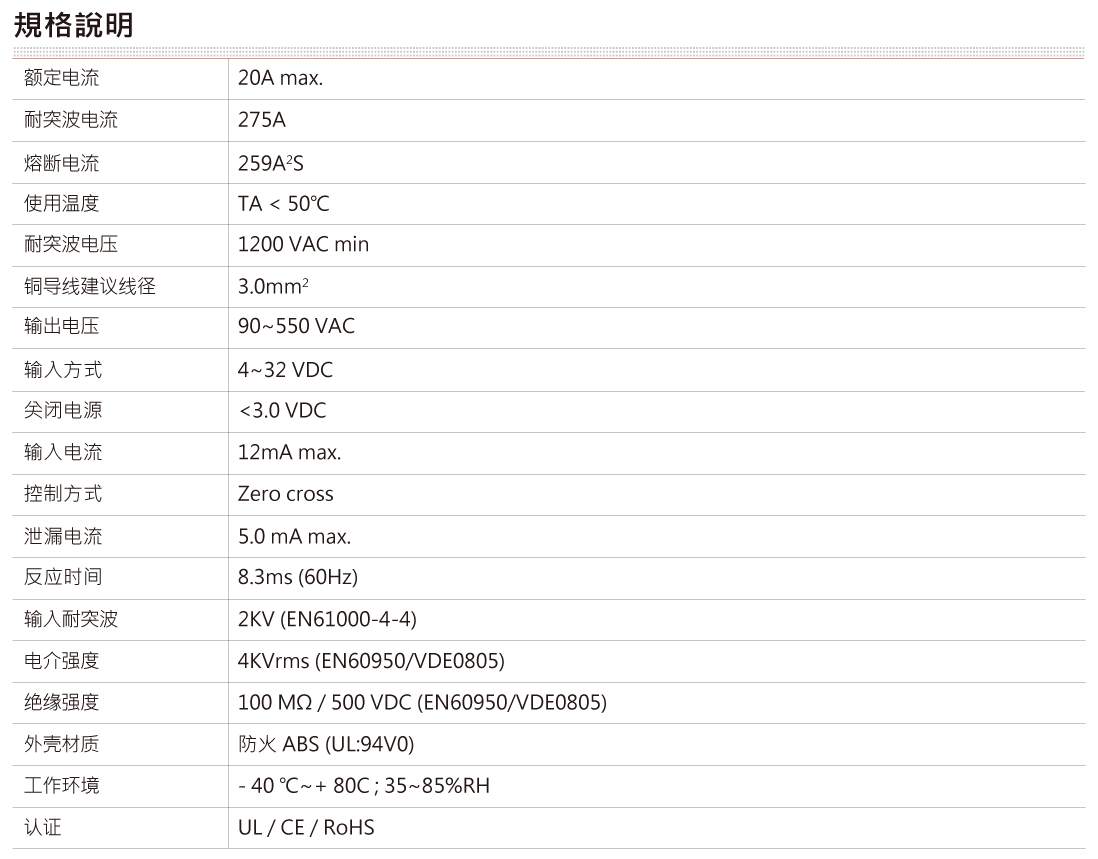Click the 额定电流 row label
This screenshot has height=859, width=1098.
pos(62,78)
